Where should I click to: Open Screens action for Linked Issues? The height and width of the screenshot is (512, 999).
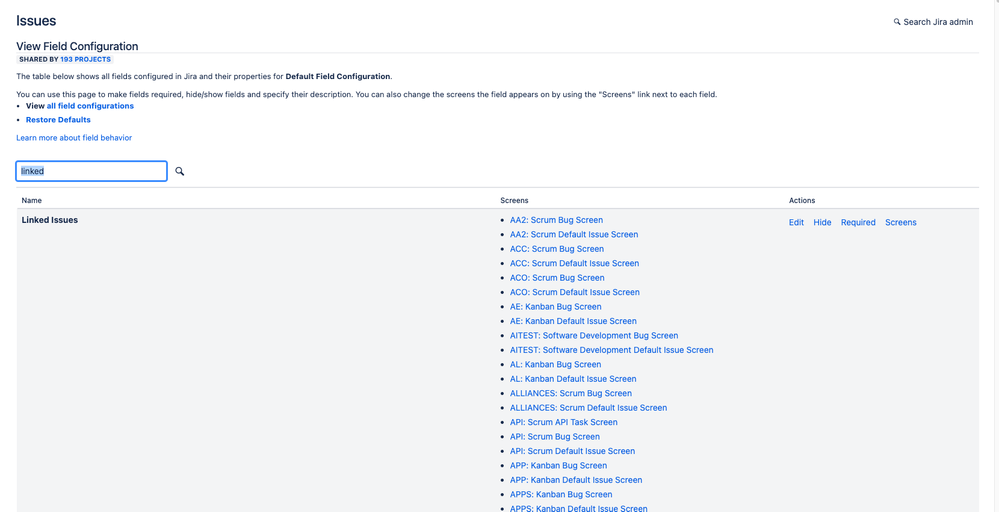(901, 222)
